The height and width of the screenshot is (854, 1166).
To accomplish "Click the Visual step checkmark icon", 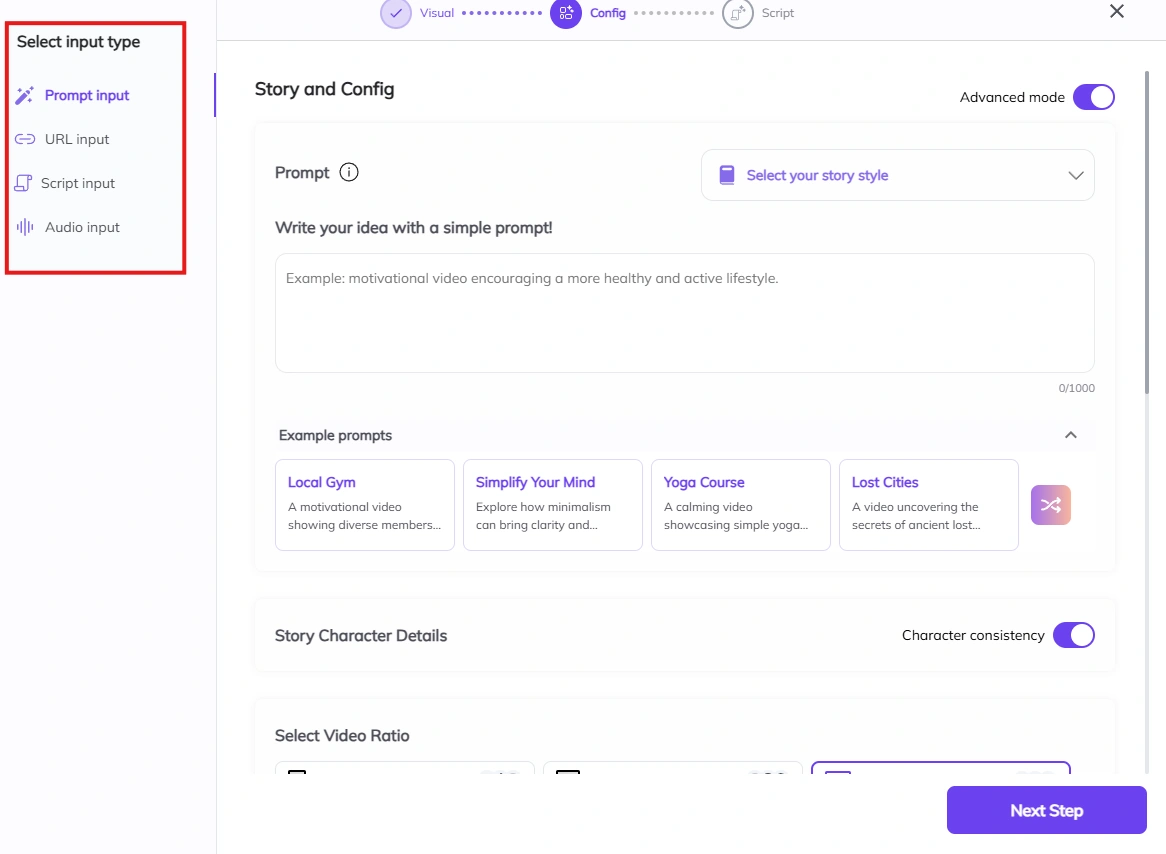I will click(x=396, y=13).
